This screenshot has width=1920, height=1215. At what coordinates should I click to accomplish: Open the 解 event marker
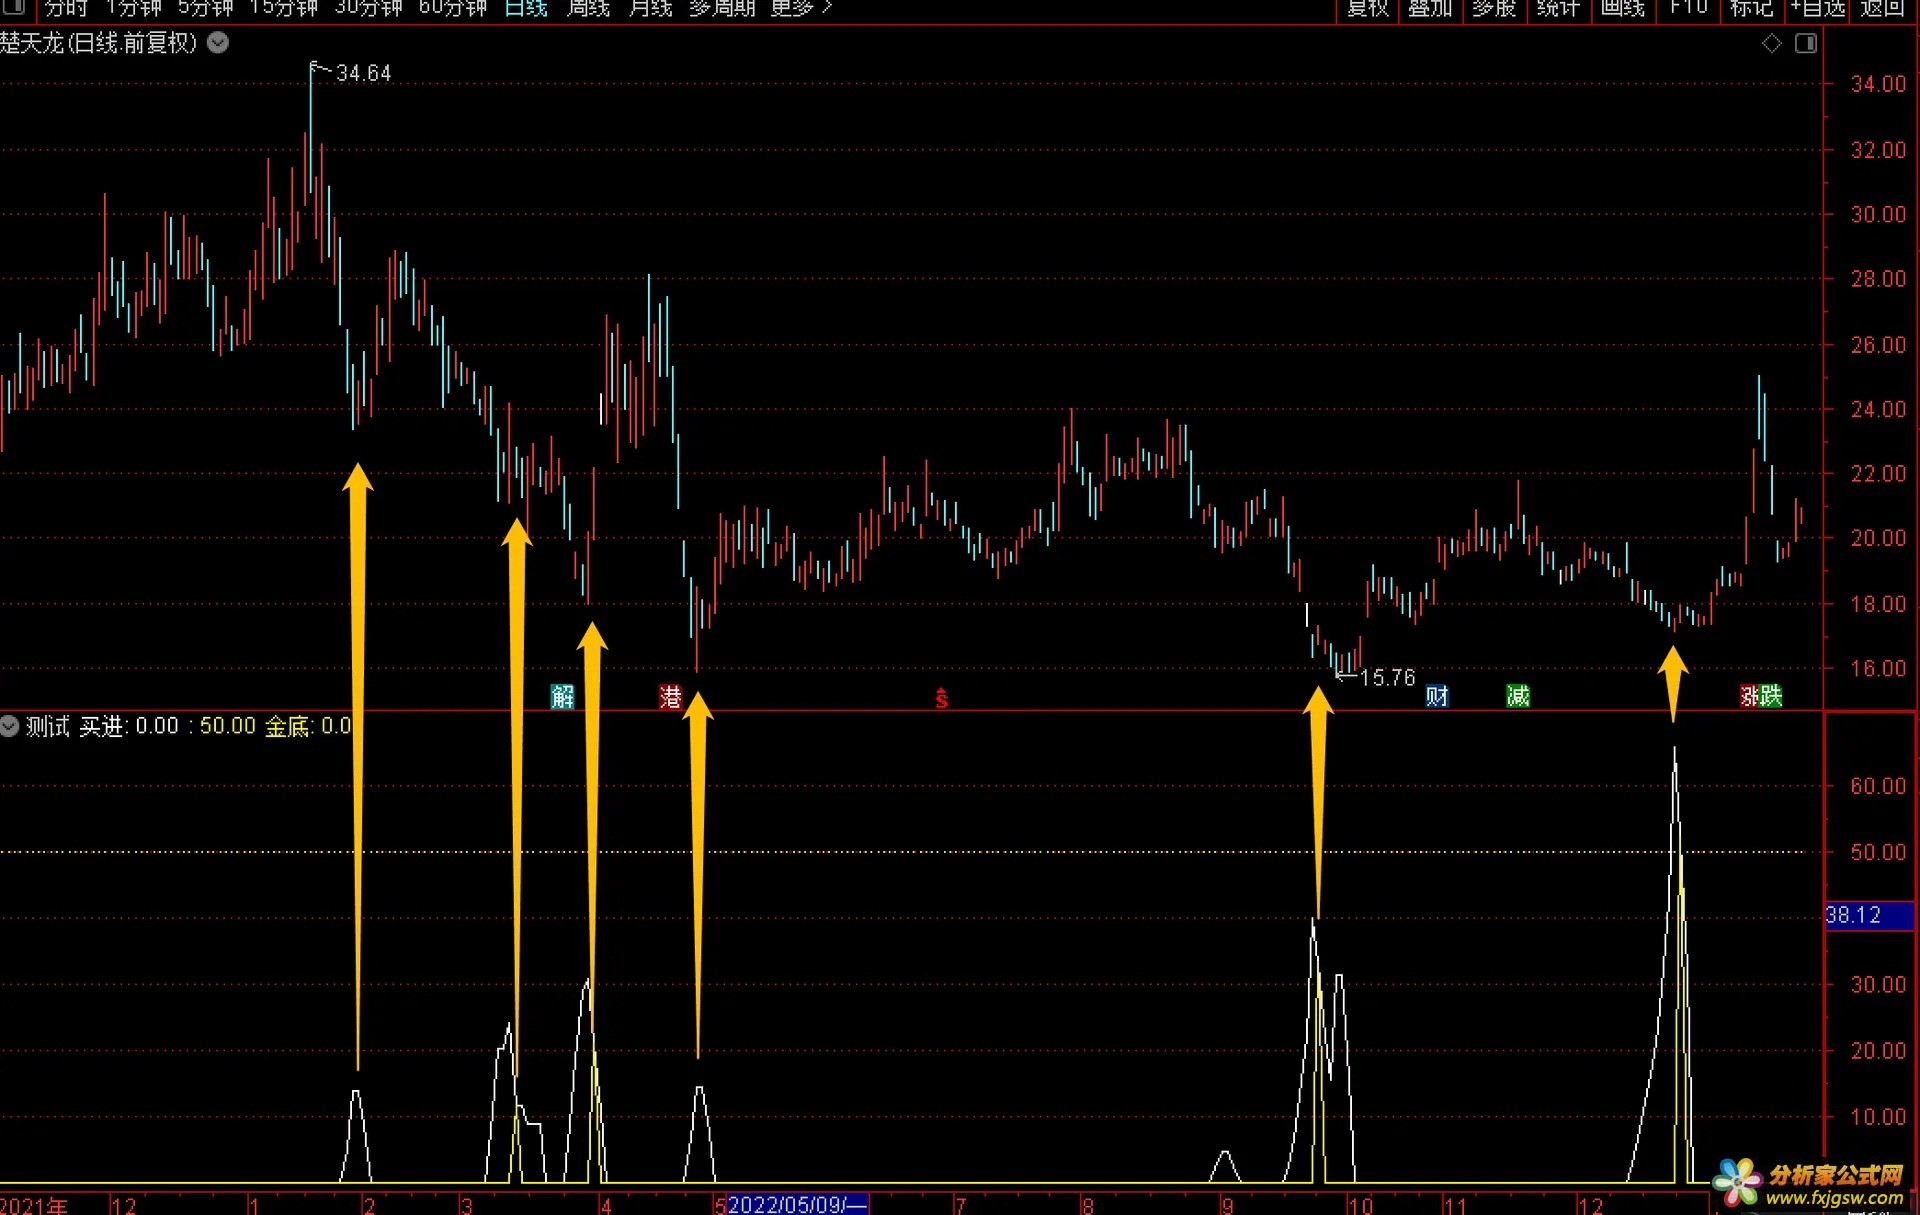[563, 696]
